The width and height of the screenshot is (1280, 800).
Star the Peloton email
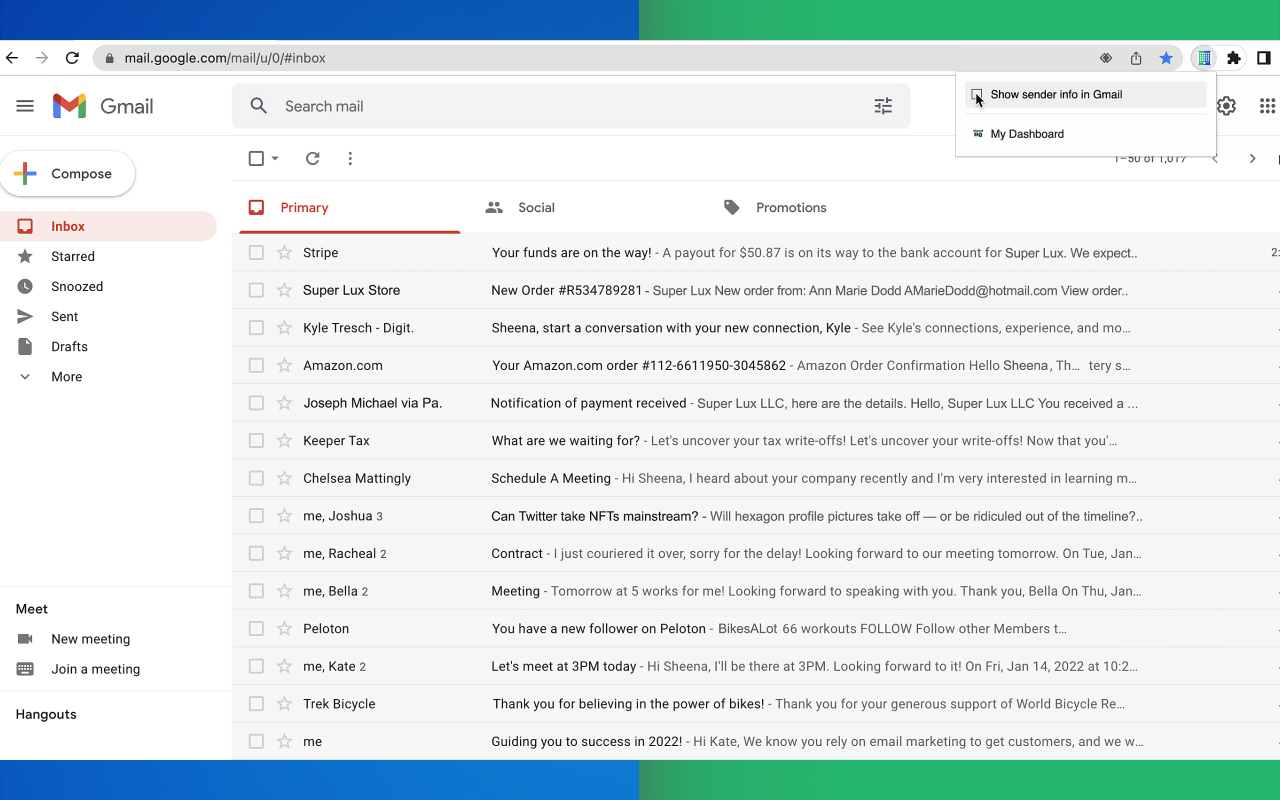pos(284,629)
